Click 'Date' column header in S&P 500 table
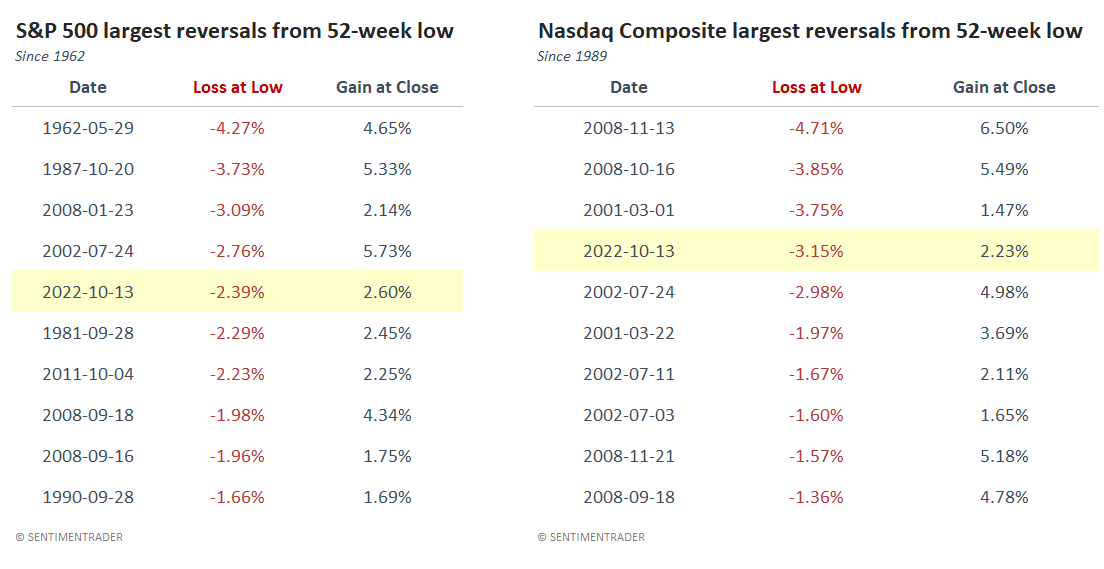This screenshot has width=1104, height=569. (x=88, y=87)
